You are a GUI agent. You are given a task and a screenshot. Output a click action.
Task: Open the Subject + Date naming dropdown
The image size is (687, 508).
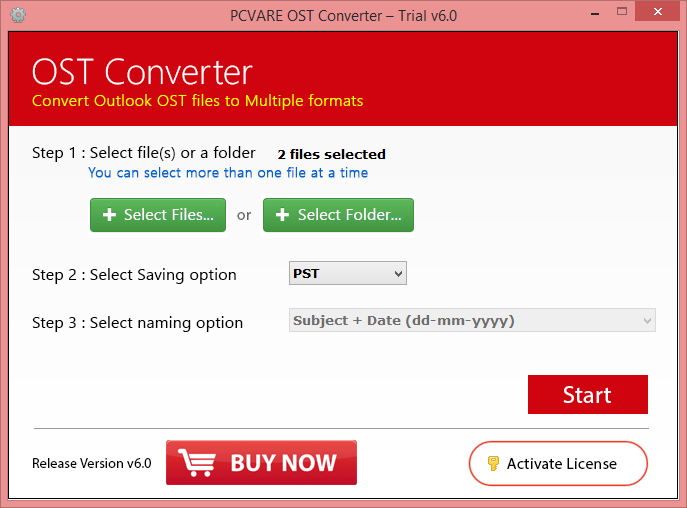472,320
